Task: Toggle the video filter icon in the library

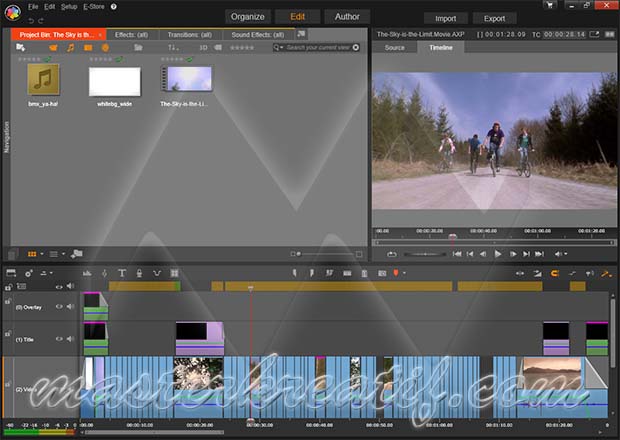Action: point(53,48)
